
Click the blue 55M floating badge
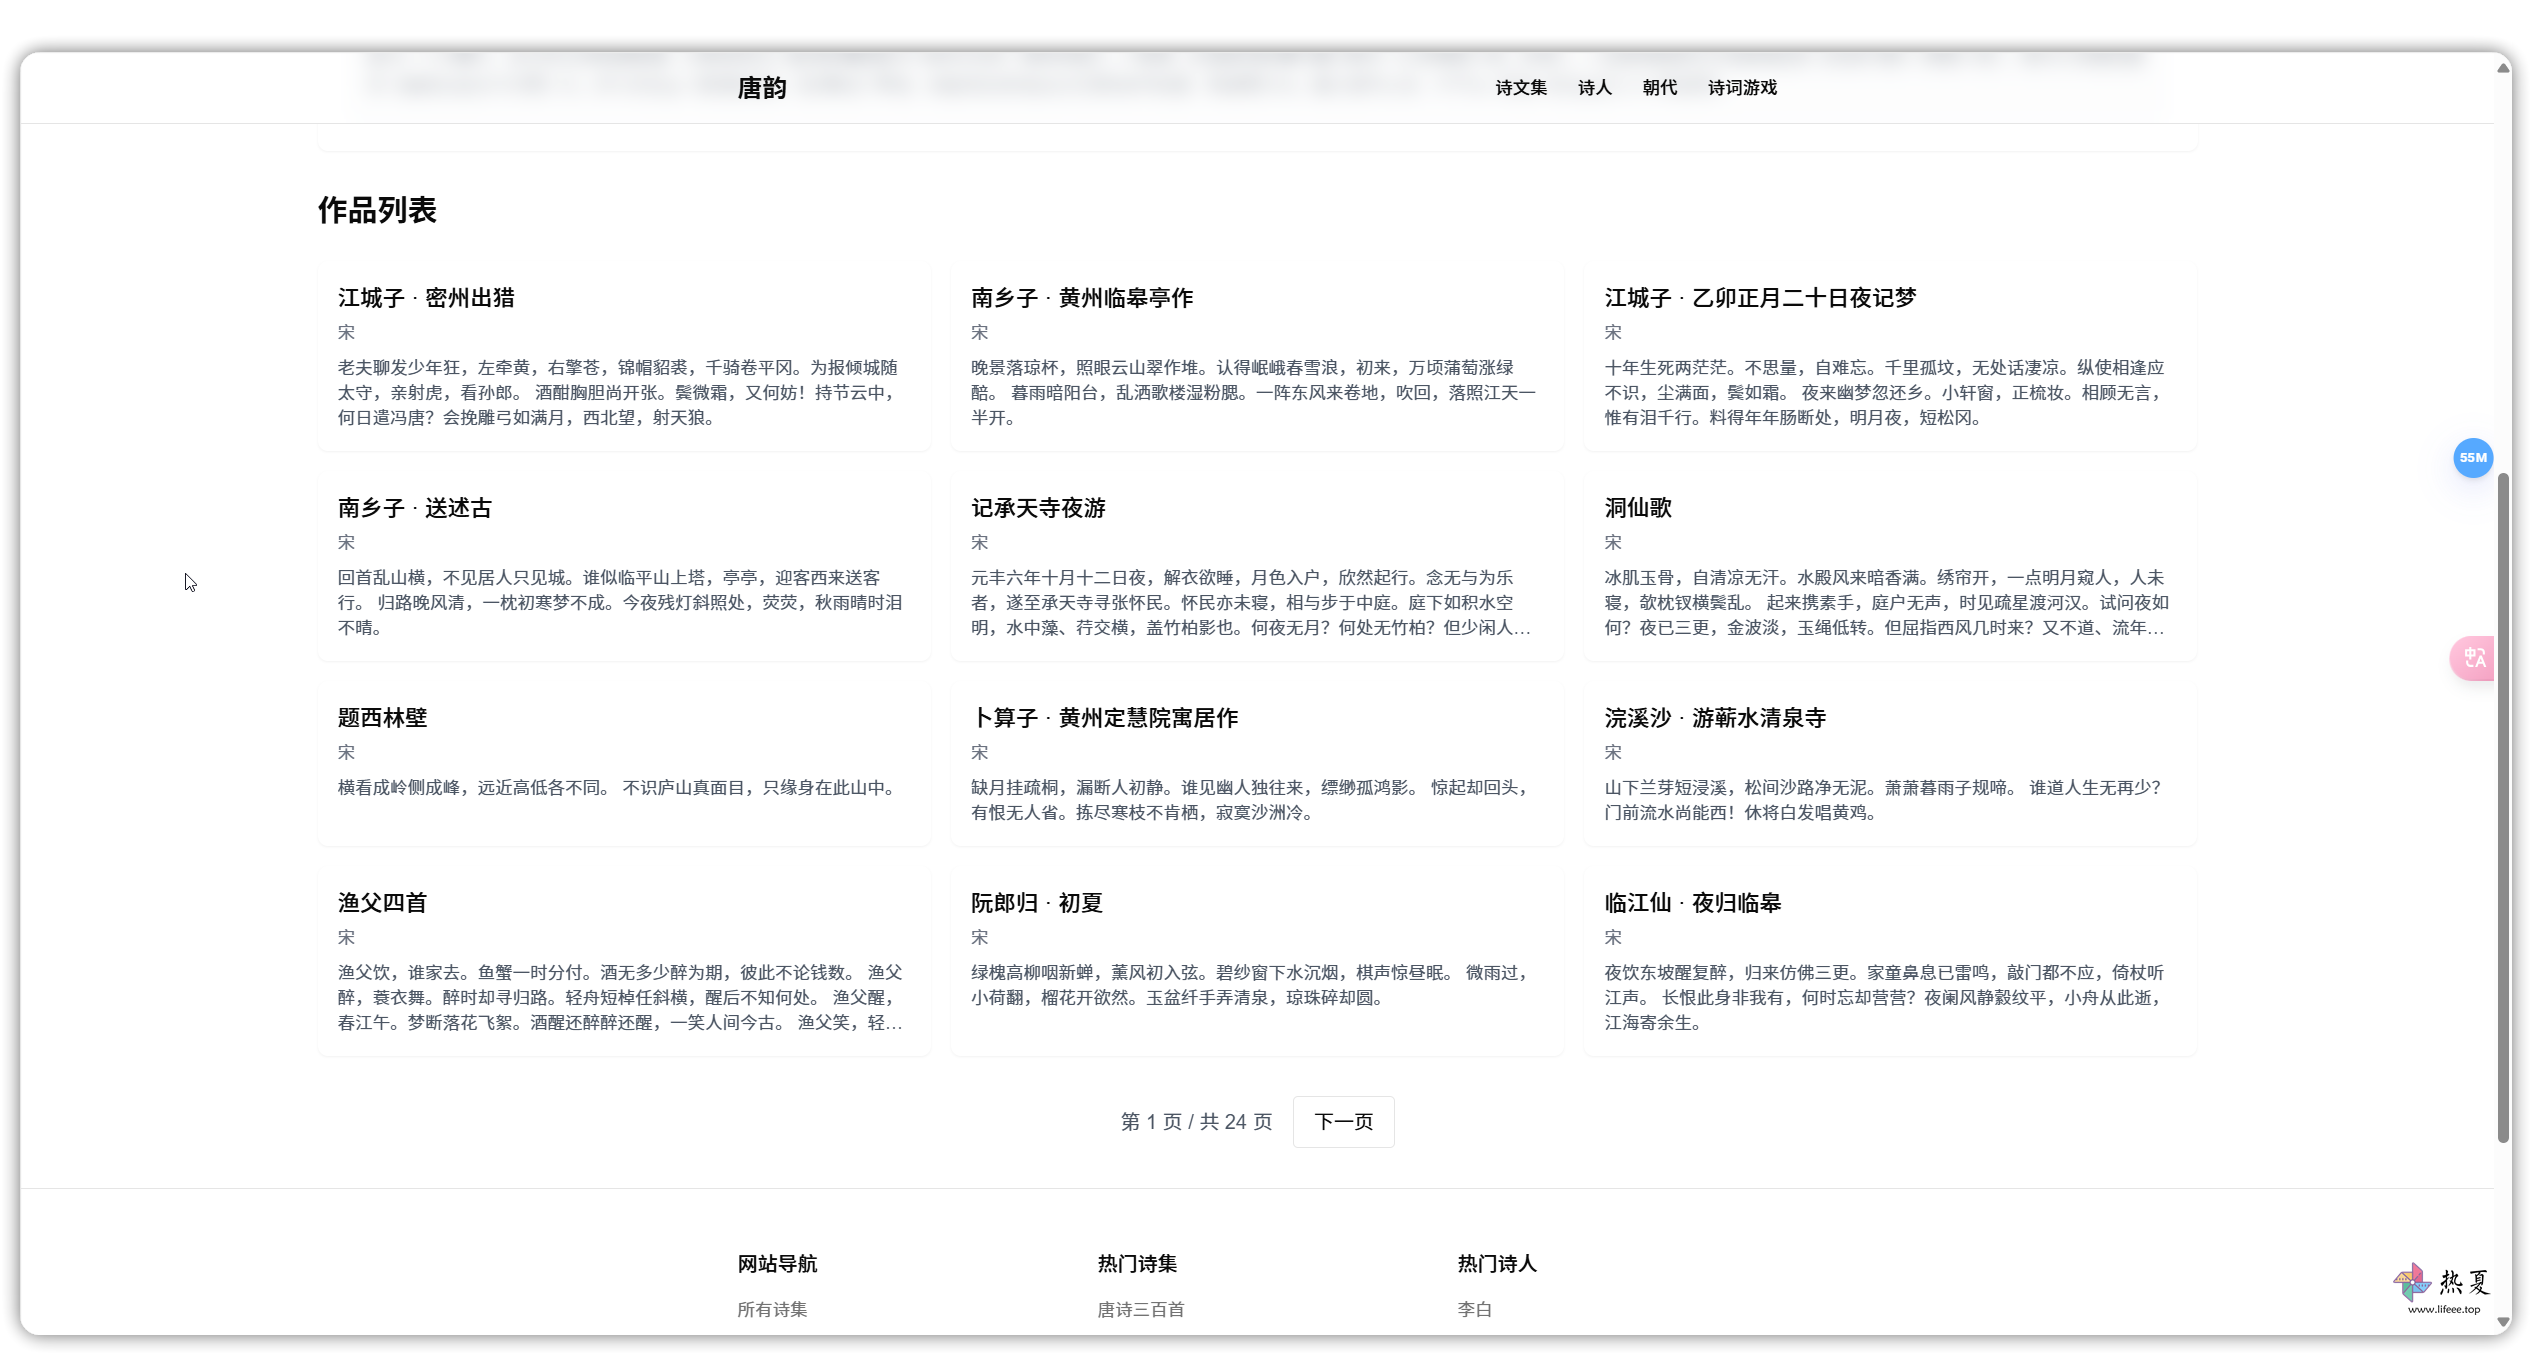2472,458
